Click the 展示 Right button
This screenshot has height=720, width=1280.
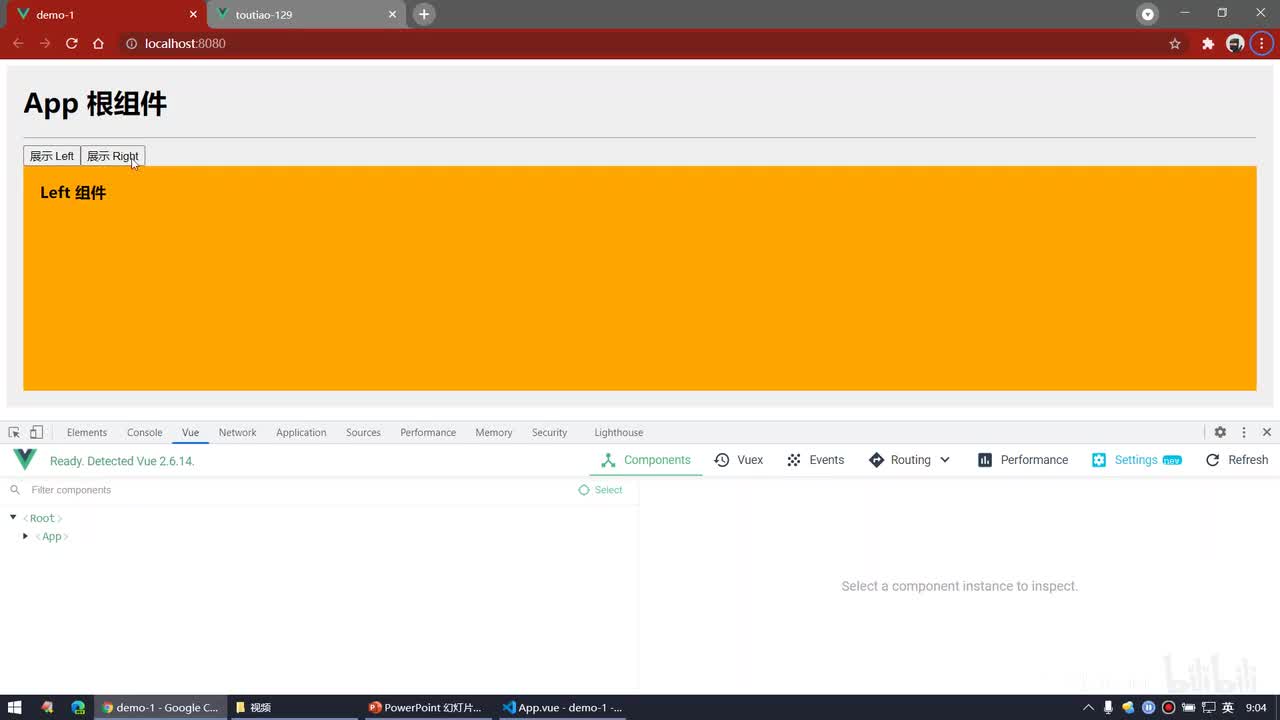point(113,156)
